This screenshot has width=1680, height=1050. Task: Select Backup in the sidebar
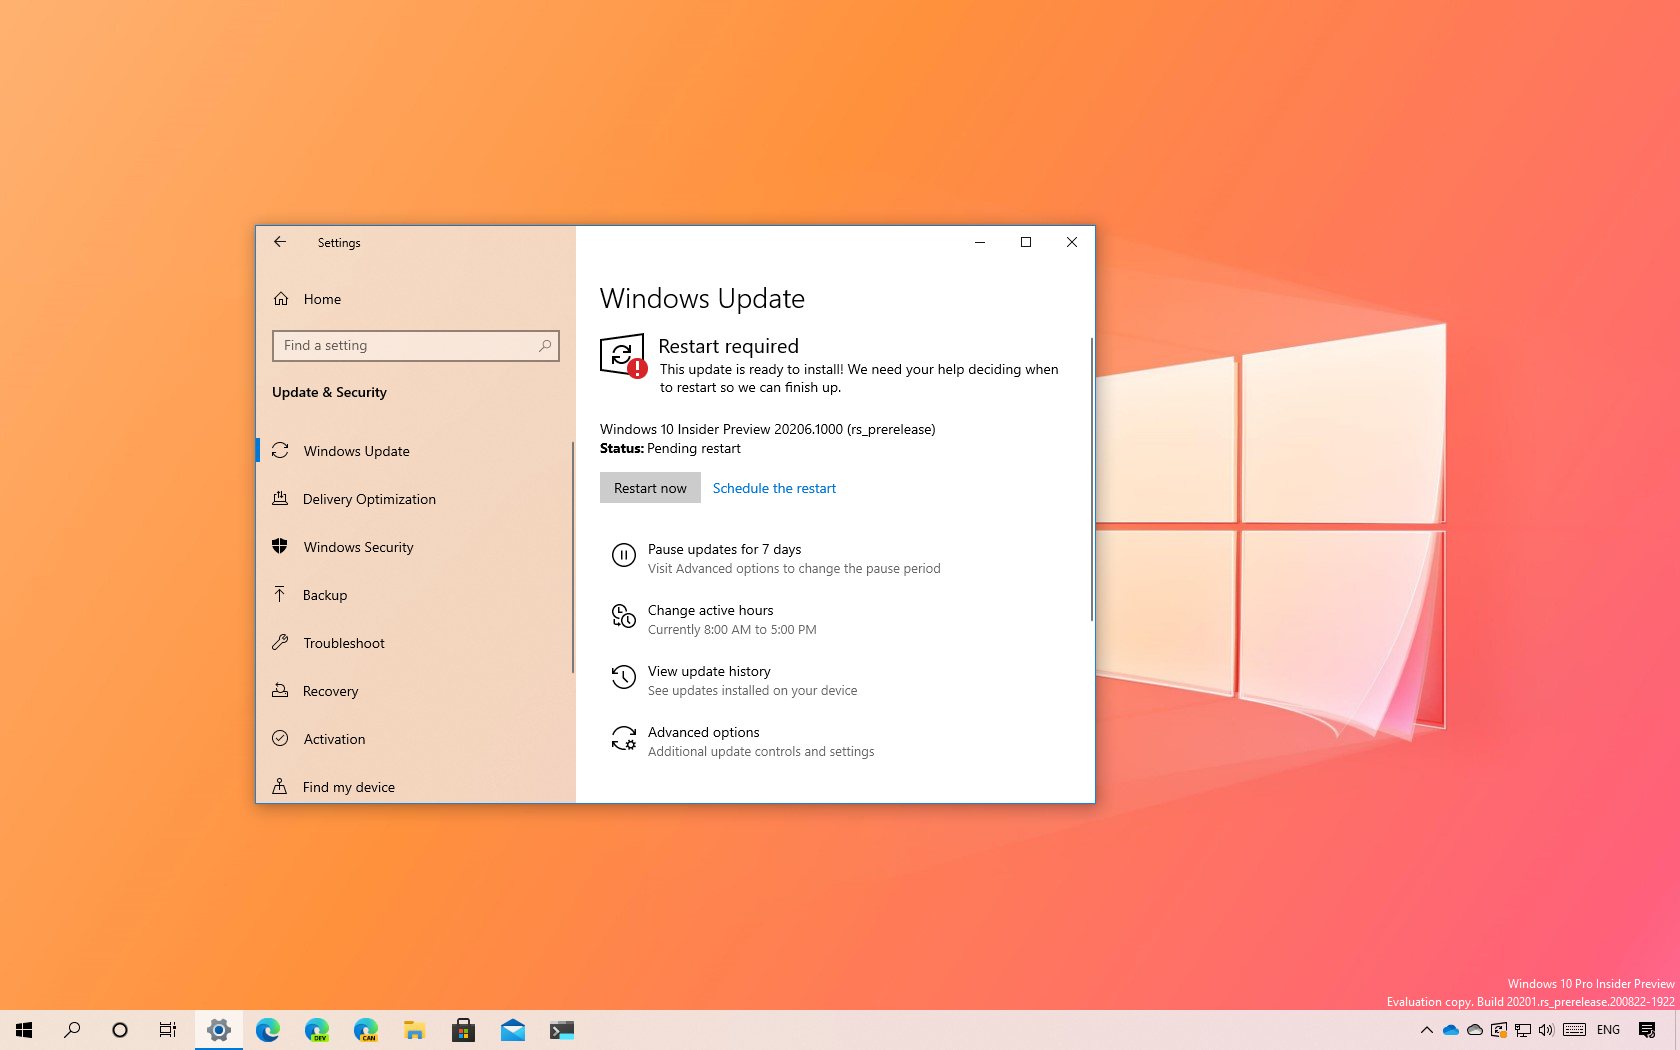[x=323, y=595]
